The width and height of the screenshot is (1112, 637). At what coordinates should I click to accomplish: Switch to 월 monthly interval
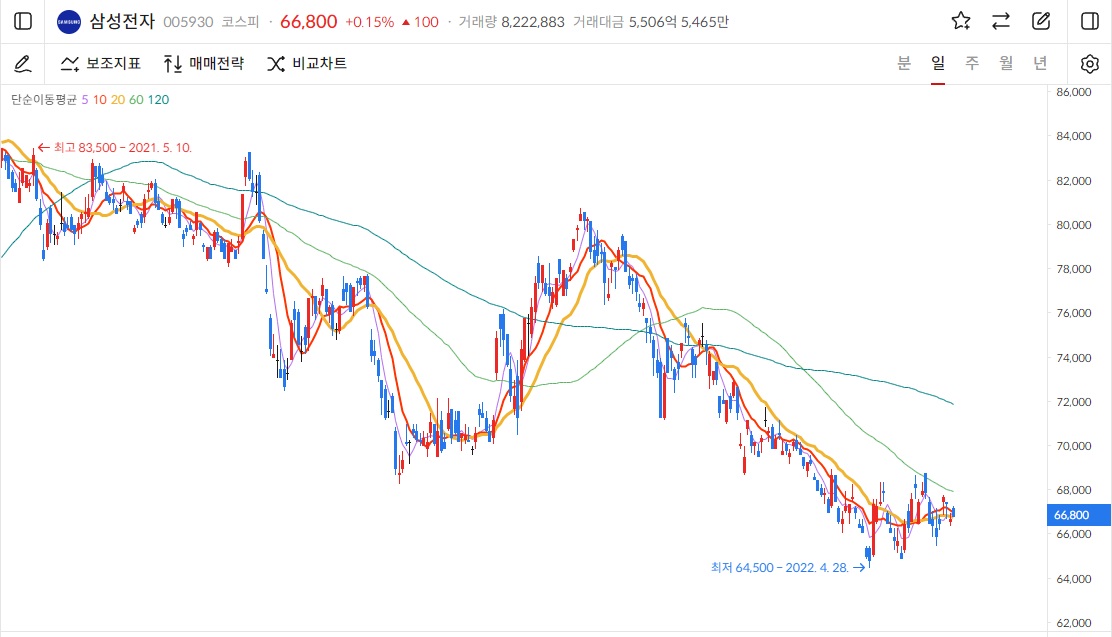(1006, 63)
